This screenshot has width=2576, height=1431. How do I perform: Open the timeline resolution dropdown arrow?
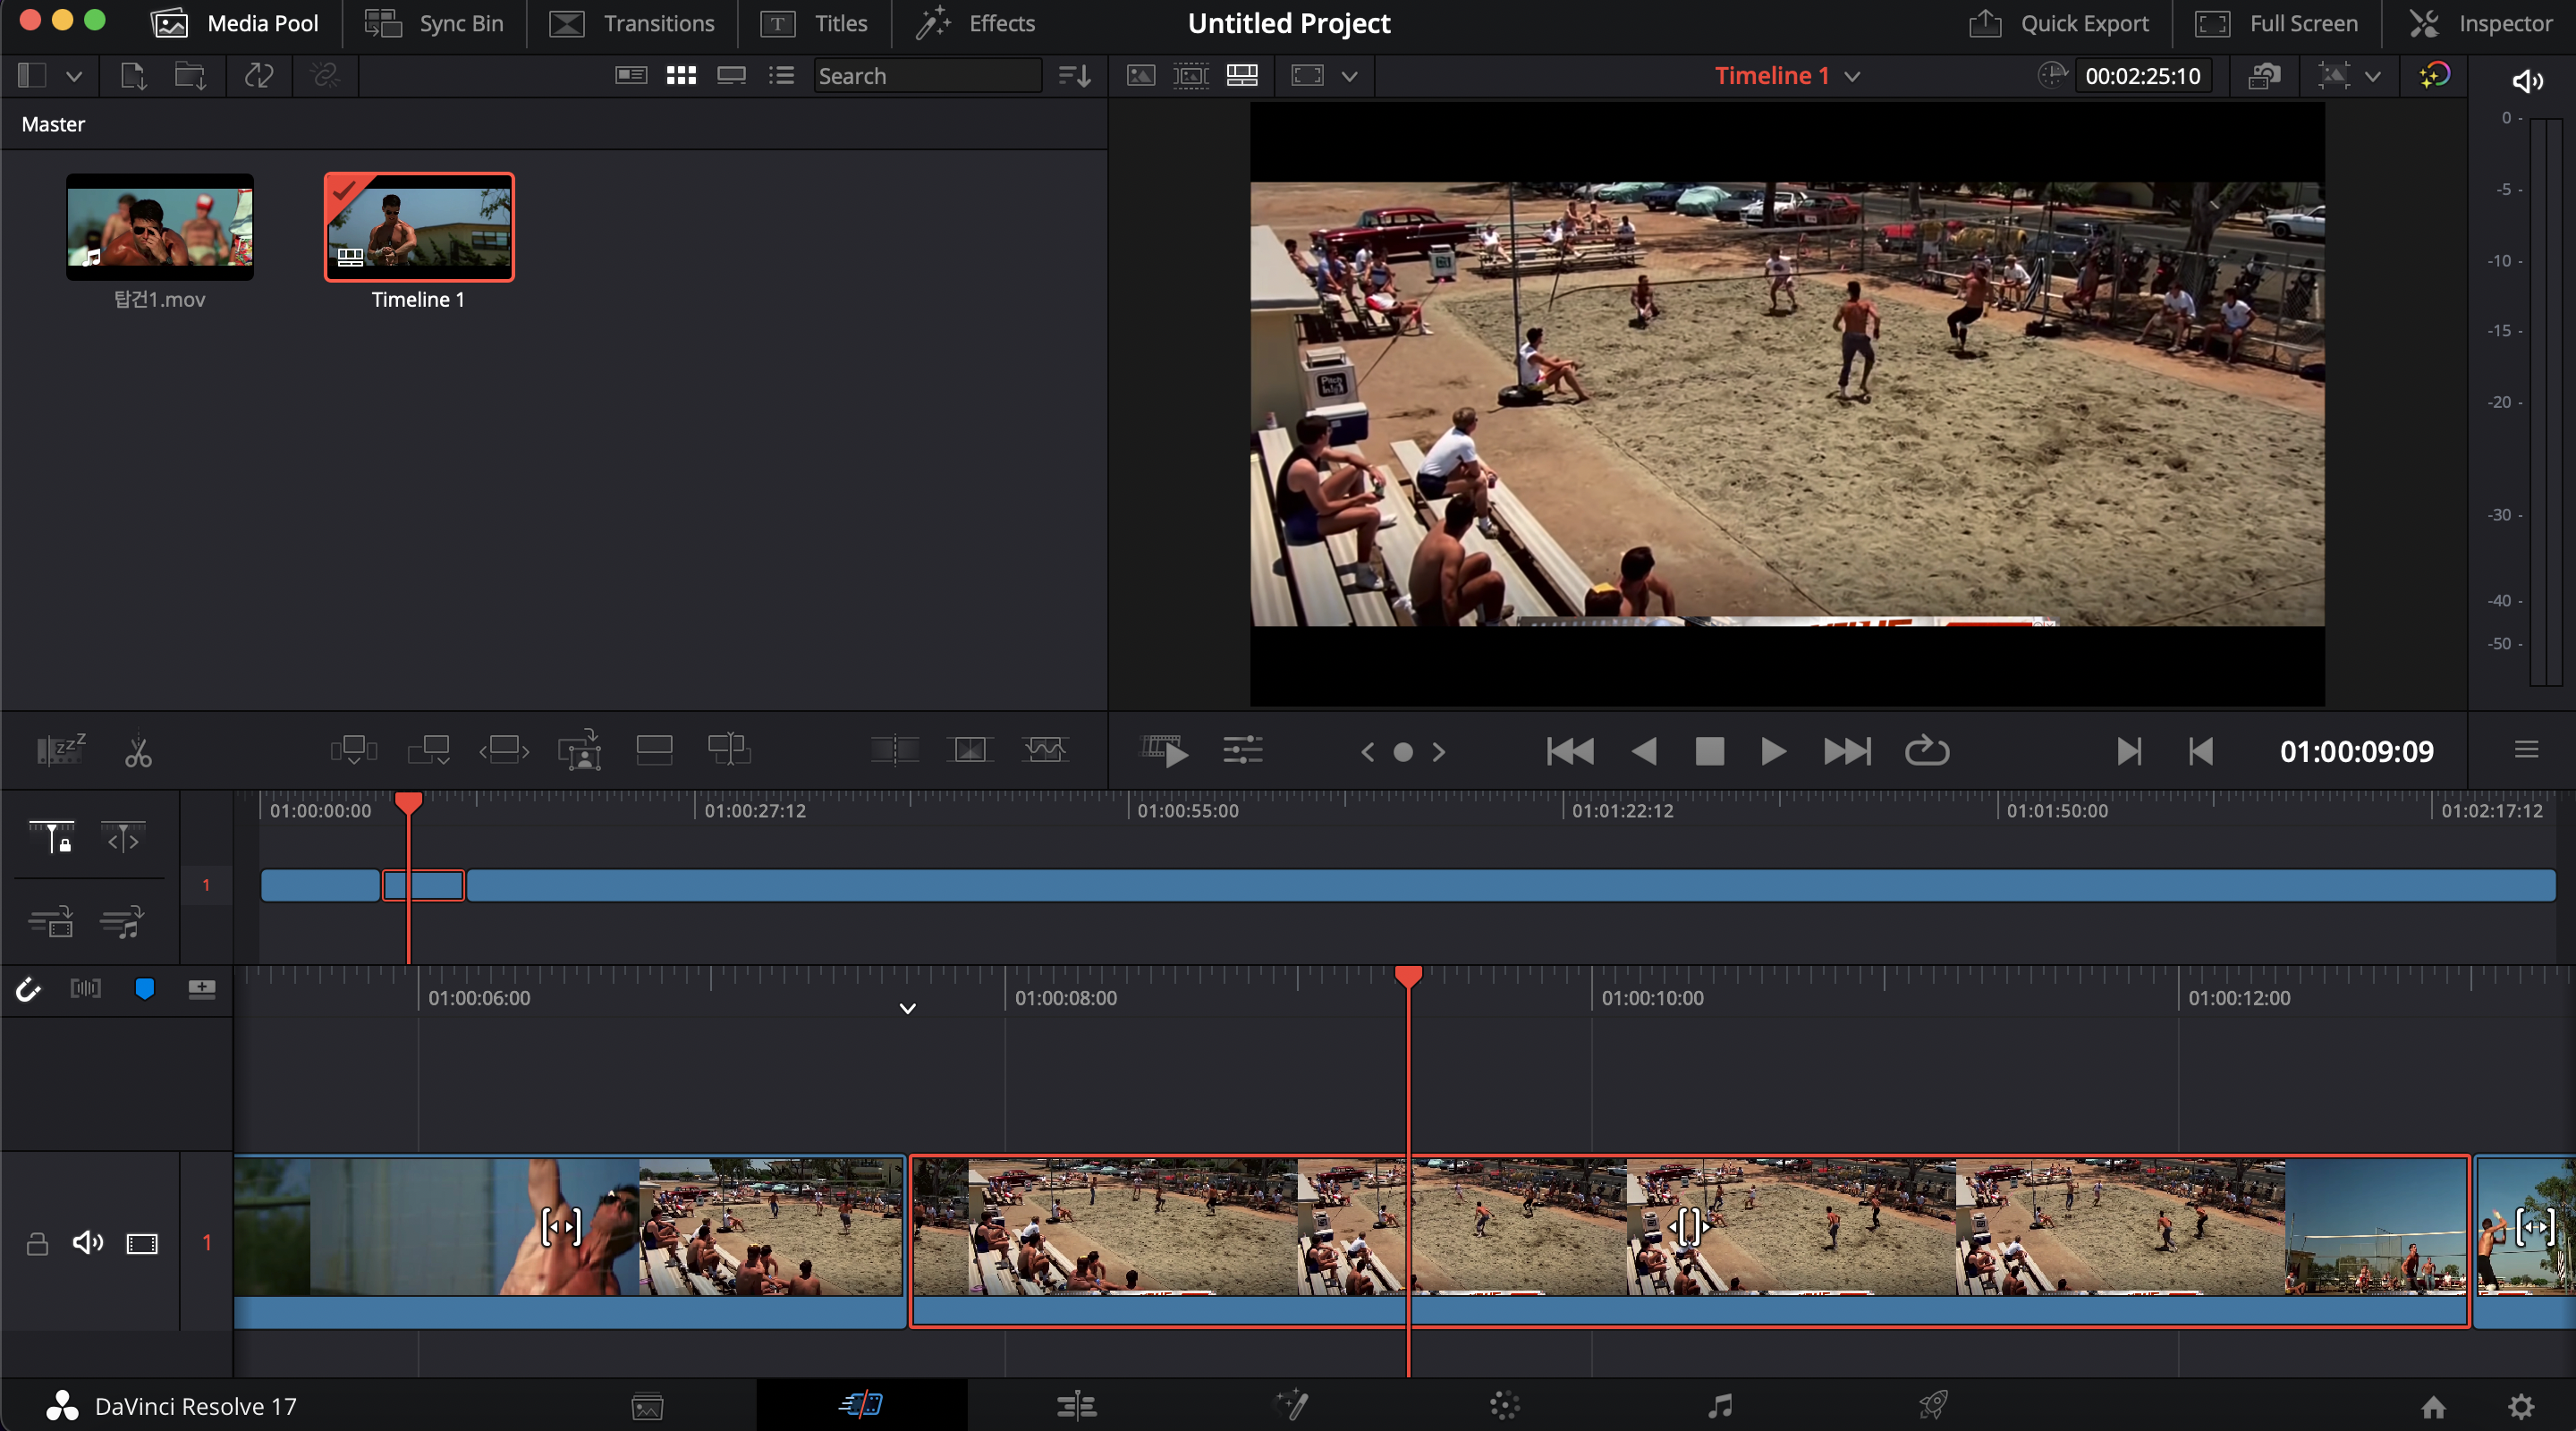(1349, 76)
